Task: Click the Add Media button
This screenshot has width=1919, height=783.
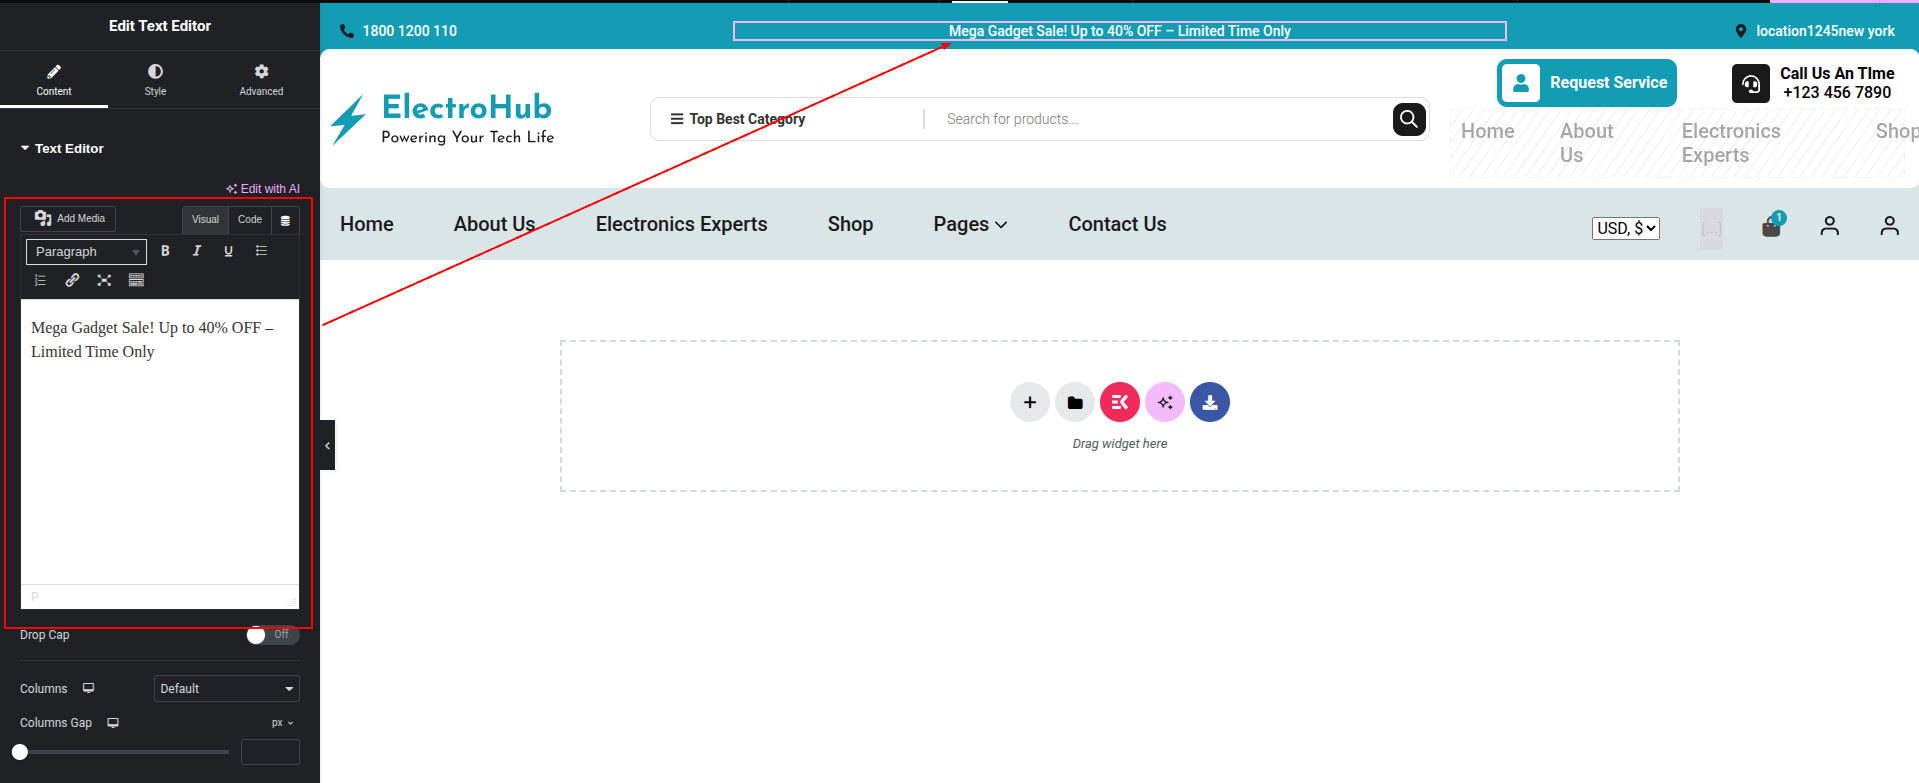Action: tap(69, 218)
